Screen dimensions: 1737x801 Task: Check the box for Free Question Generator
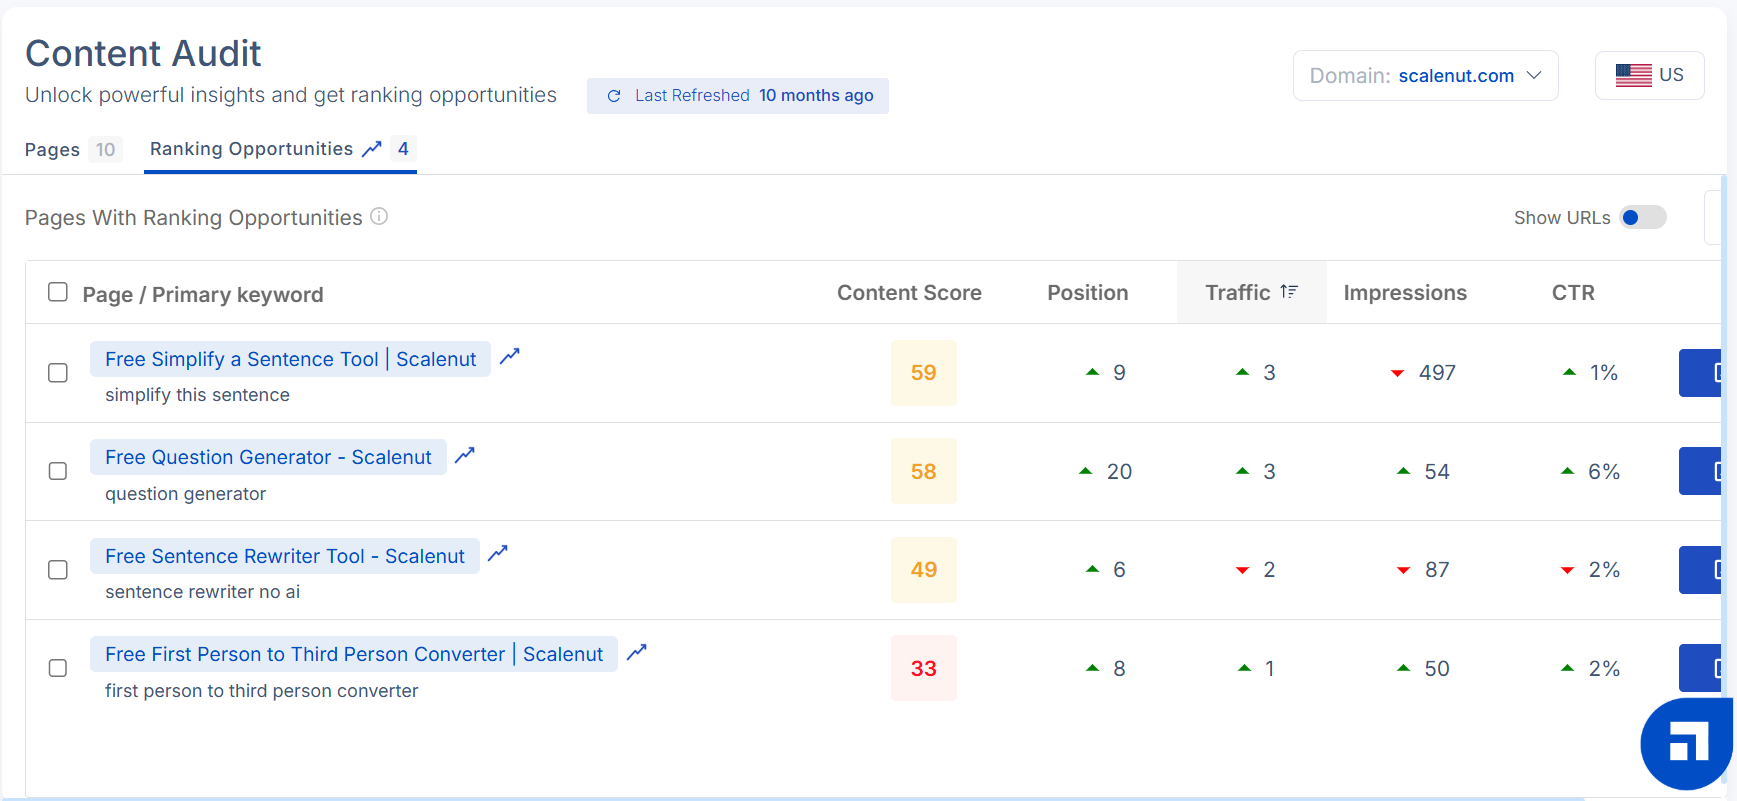[x=58, y=471]
